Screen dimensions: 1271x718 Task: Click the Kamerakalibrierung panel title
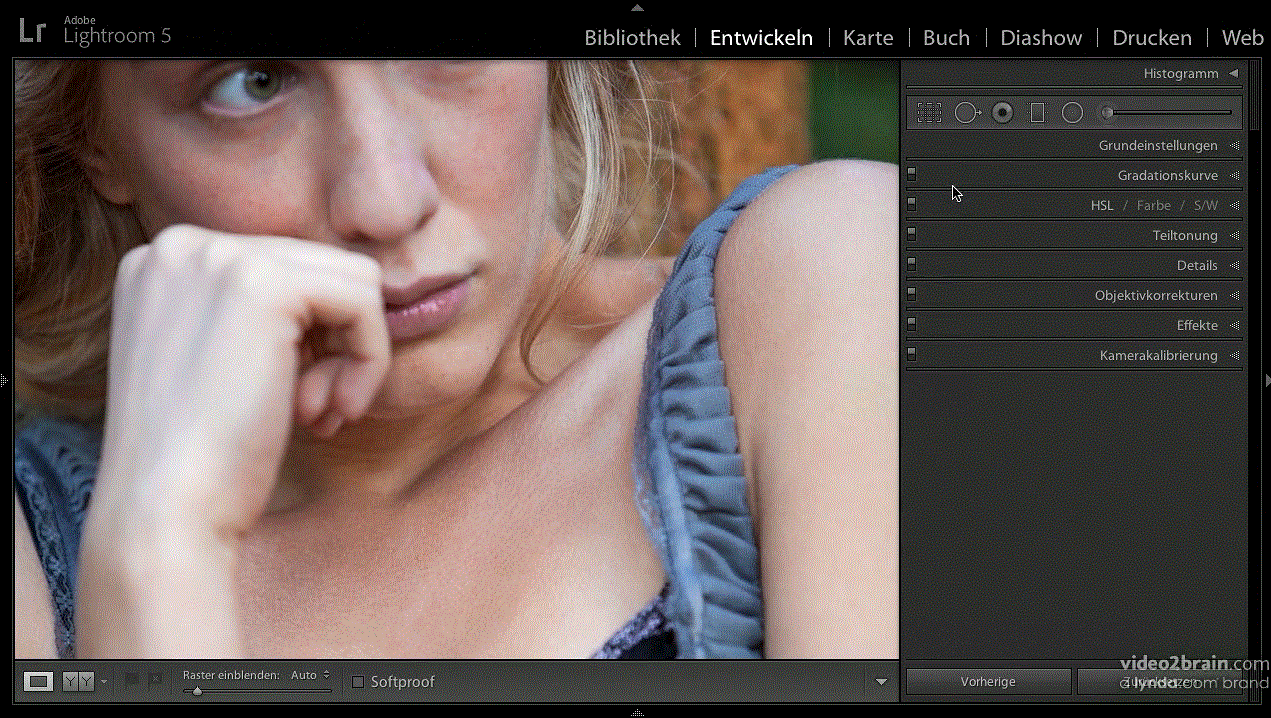click(1158, 356)
